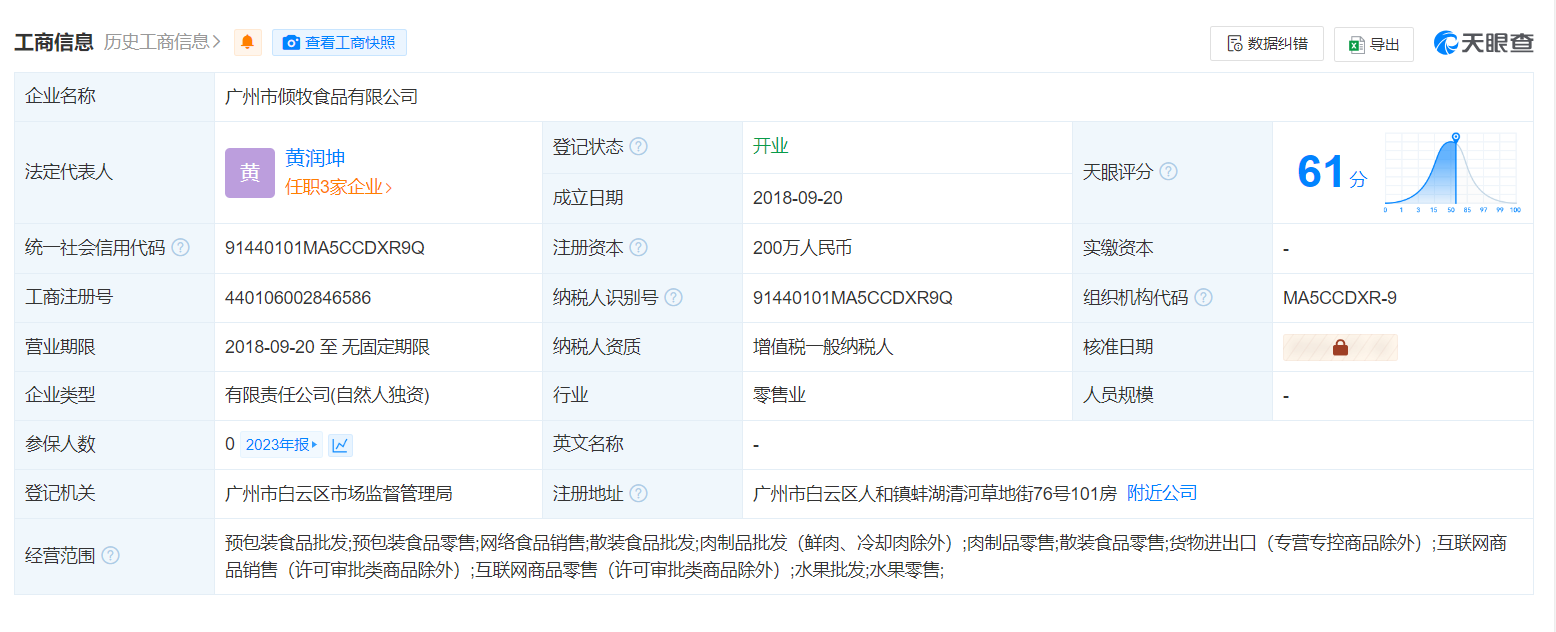Click establishment date 2018-09-20 in 成立日期 row

tap(798, 198)
